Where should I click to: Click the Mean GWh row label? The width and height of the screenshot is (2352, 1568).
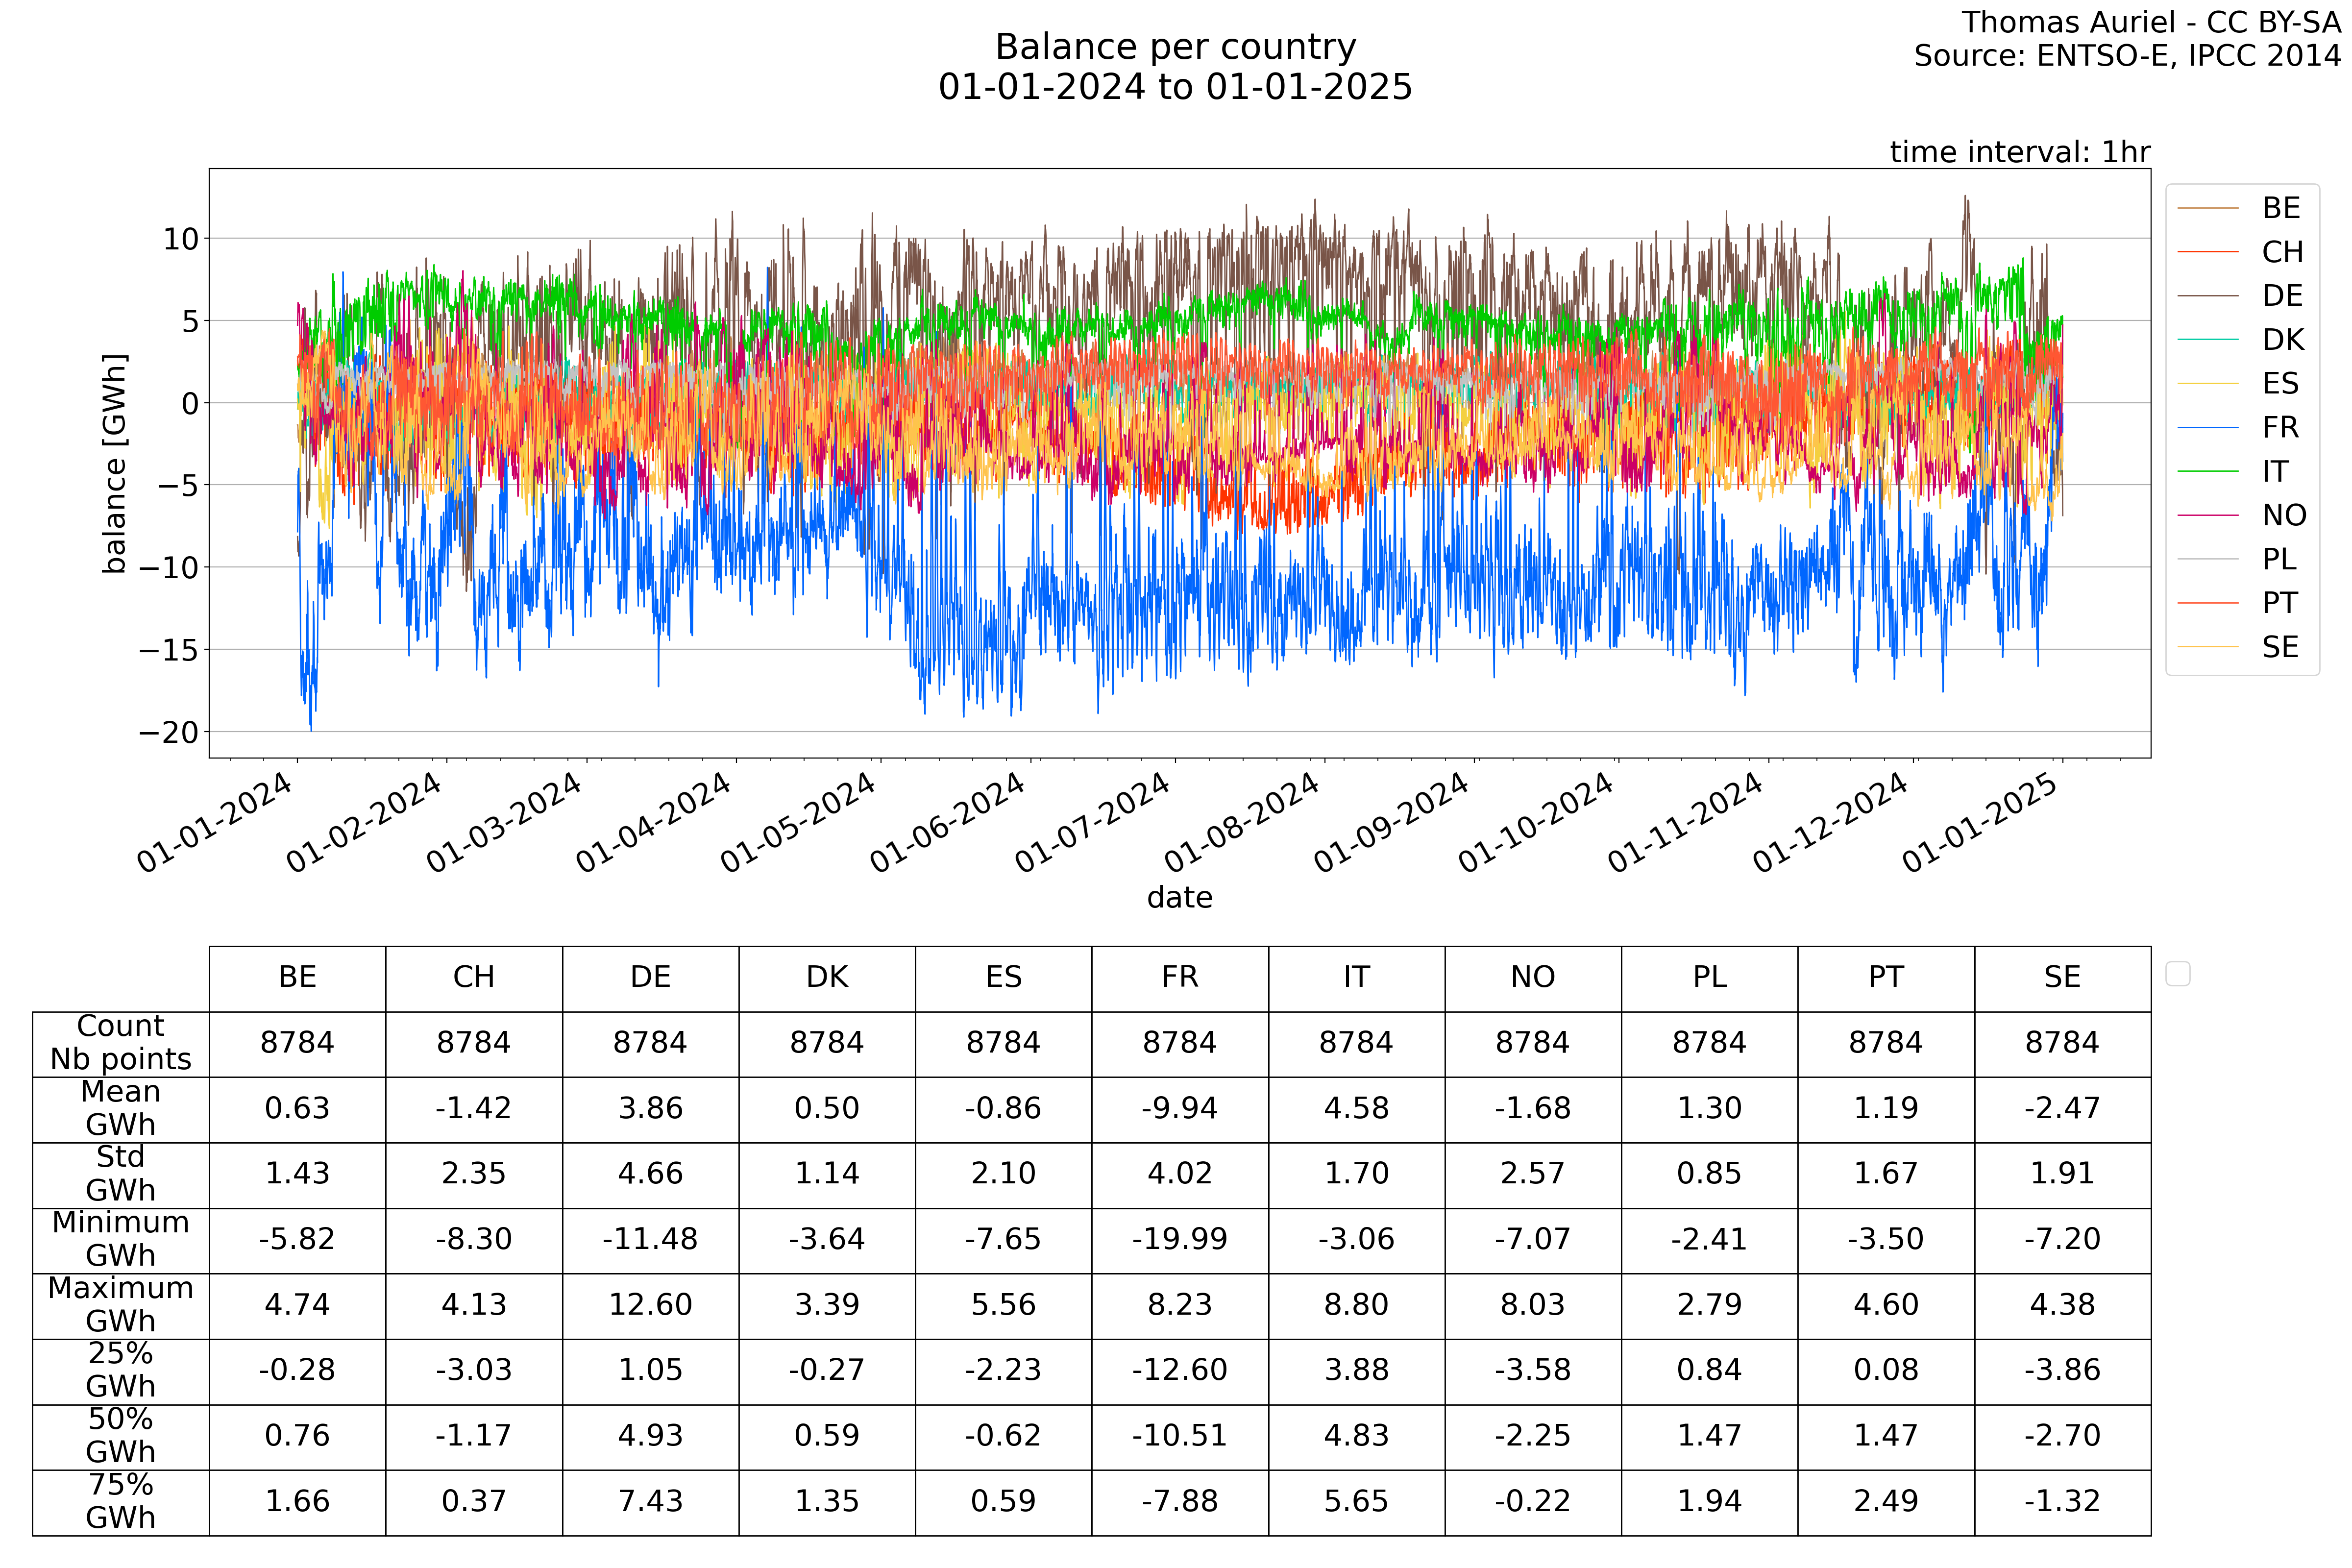(x=120, y=1108)
